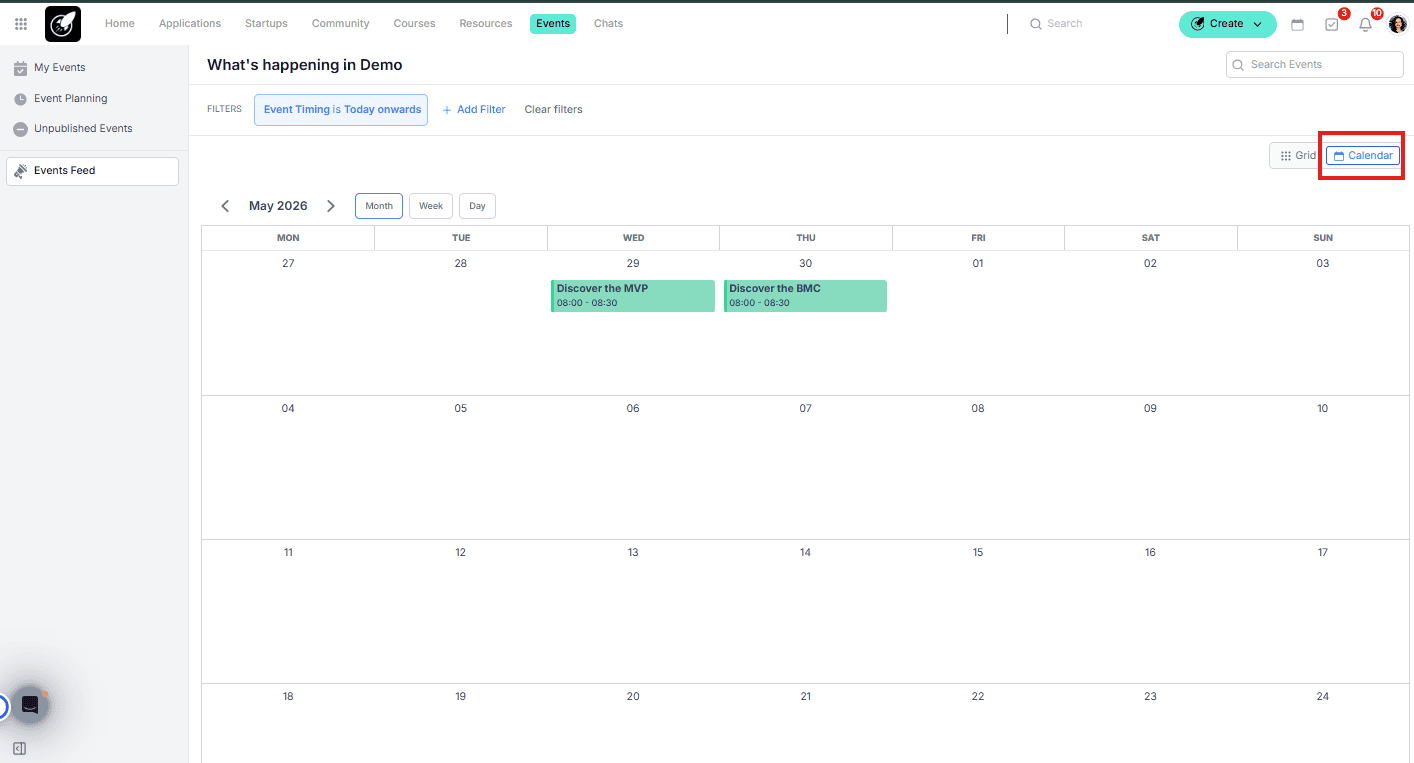
Task: Click the rocket logo icon
Action: 63,24
